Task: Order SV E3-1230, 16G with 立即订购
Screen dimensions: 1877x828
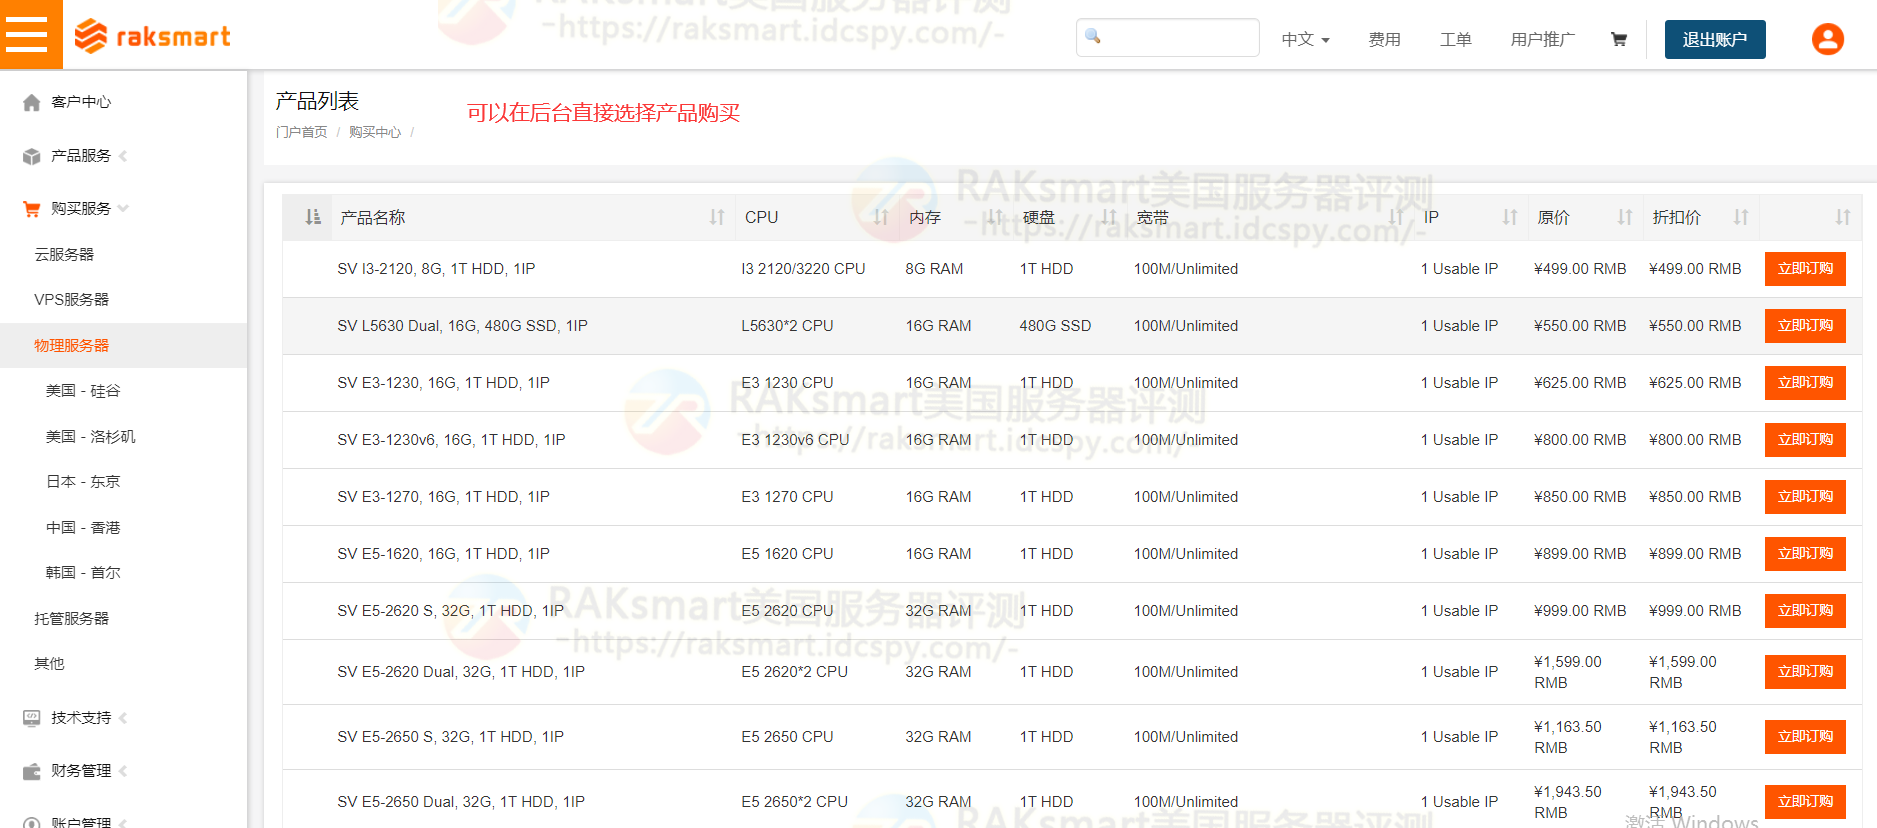Action: point(1805,383)
